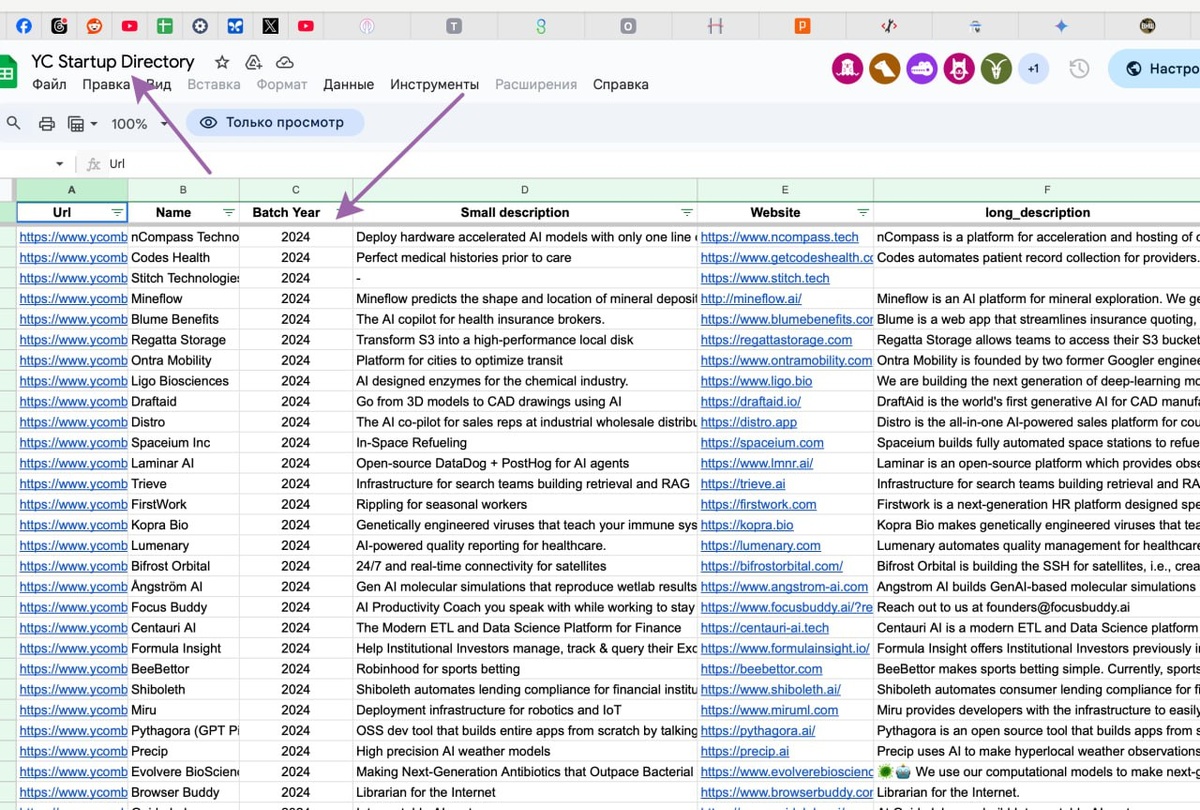Open the getcodeshealth website link
This screenshot has height=810, width=1200.
coord(787,258)
